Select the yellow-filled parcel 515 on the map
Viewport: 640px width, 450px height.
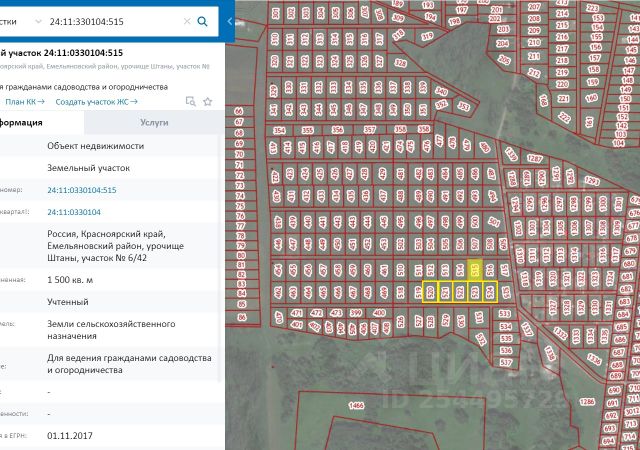click(x=475, y=270)
